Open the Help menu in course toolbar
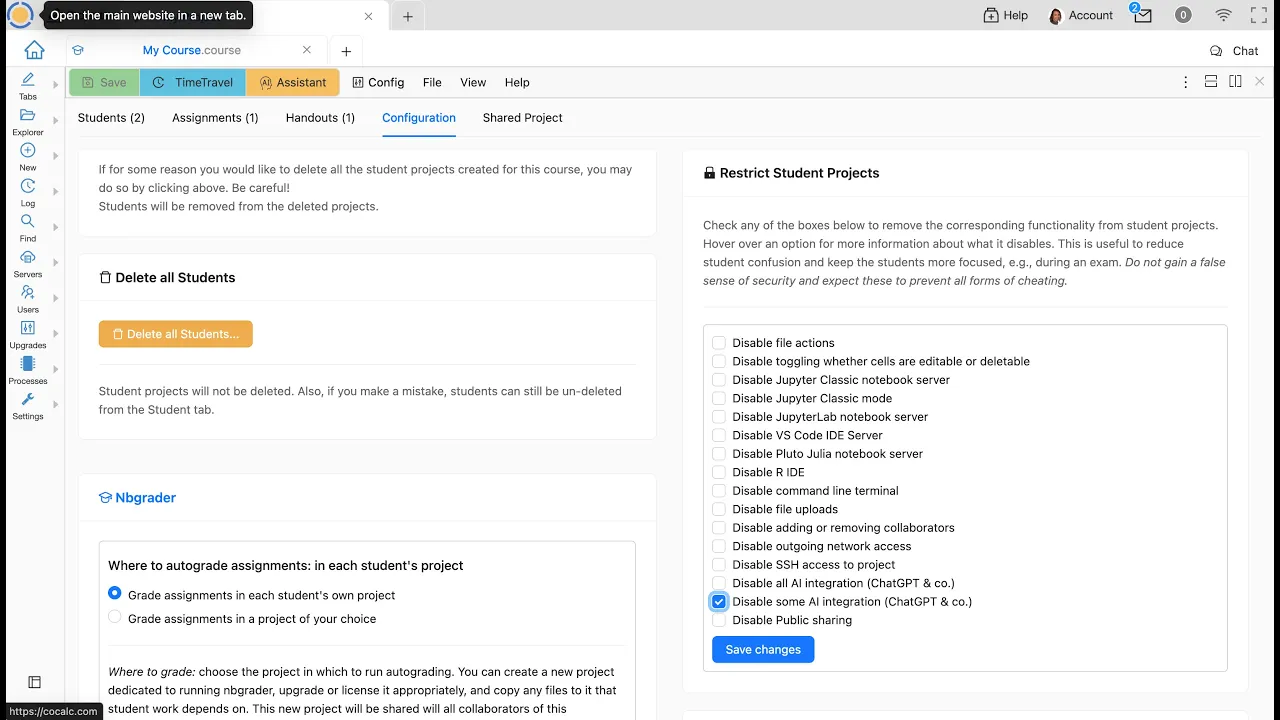This screenshot has height=720, width=1280. point(517,82)
